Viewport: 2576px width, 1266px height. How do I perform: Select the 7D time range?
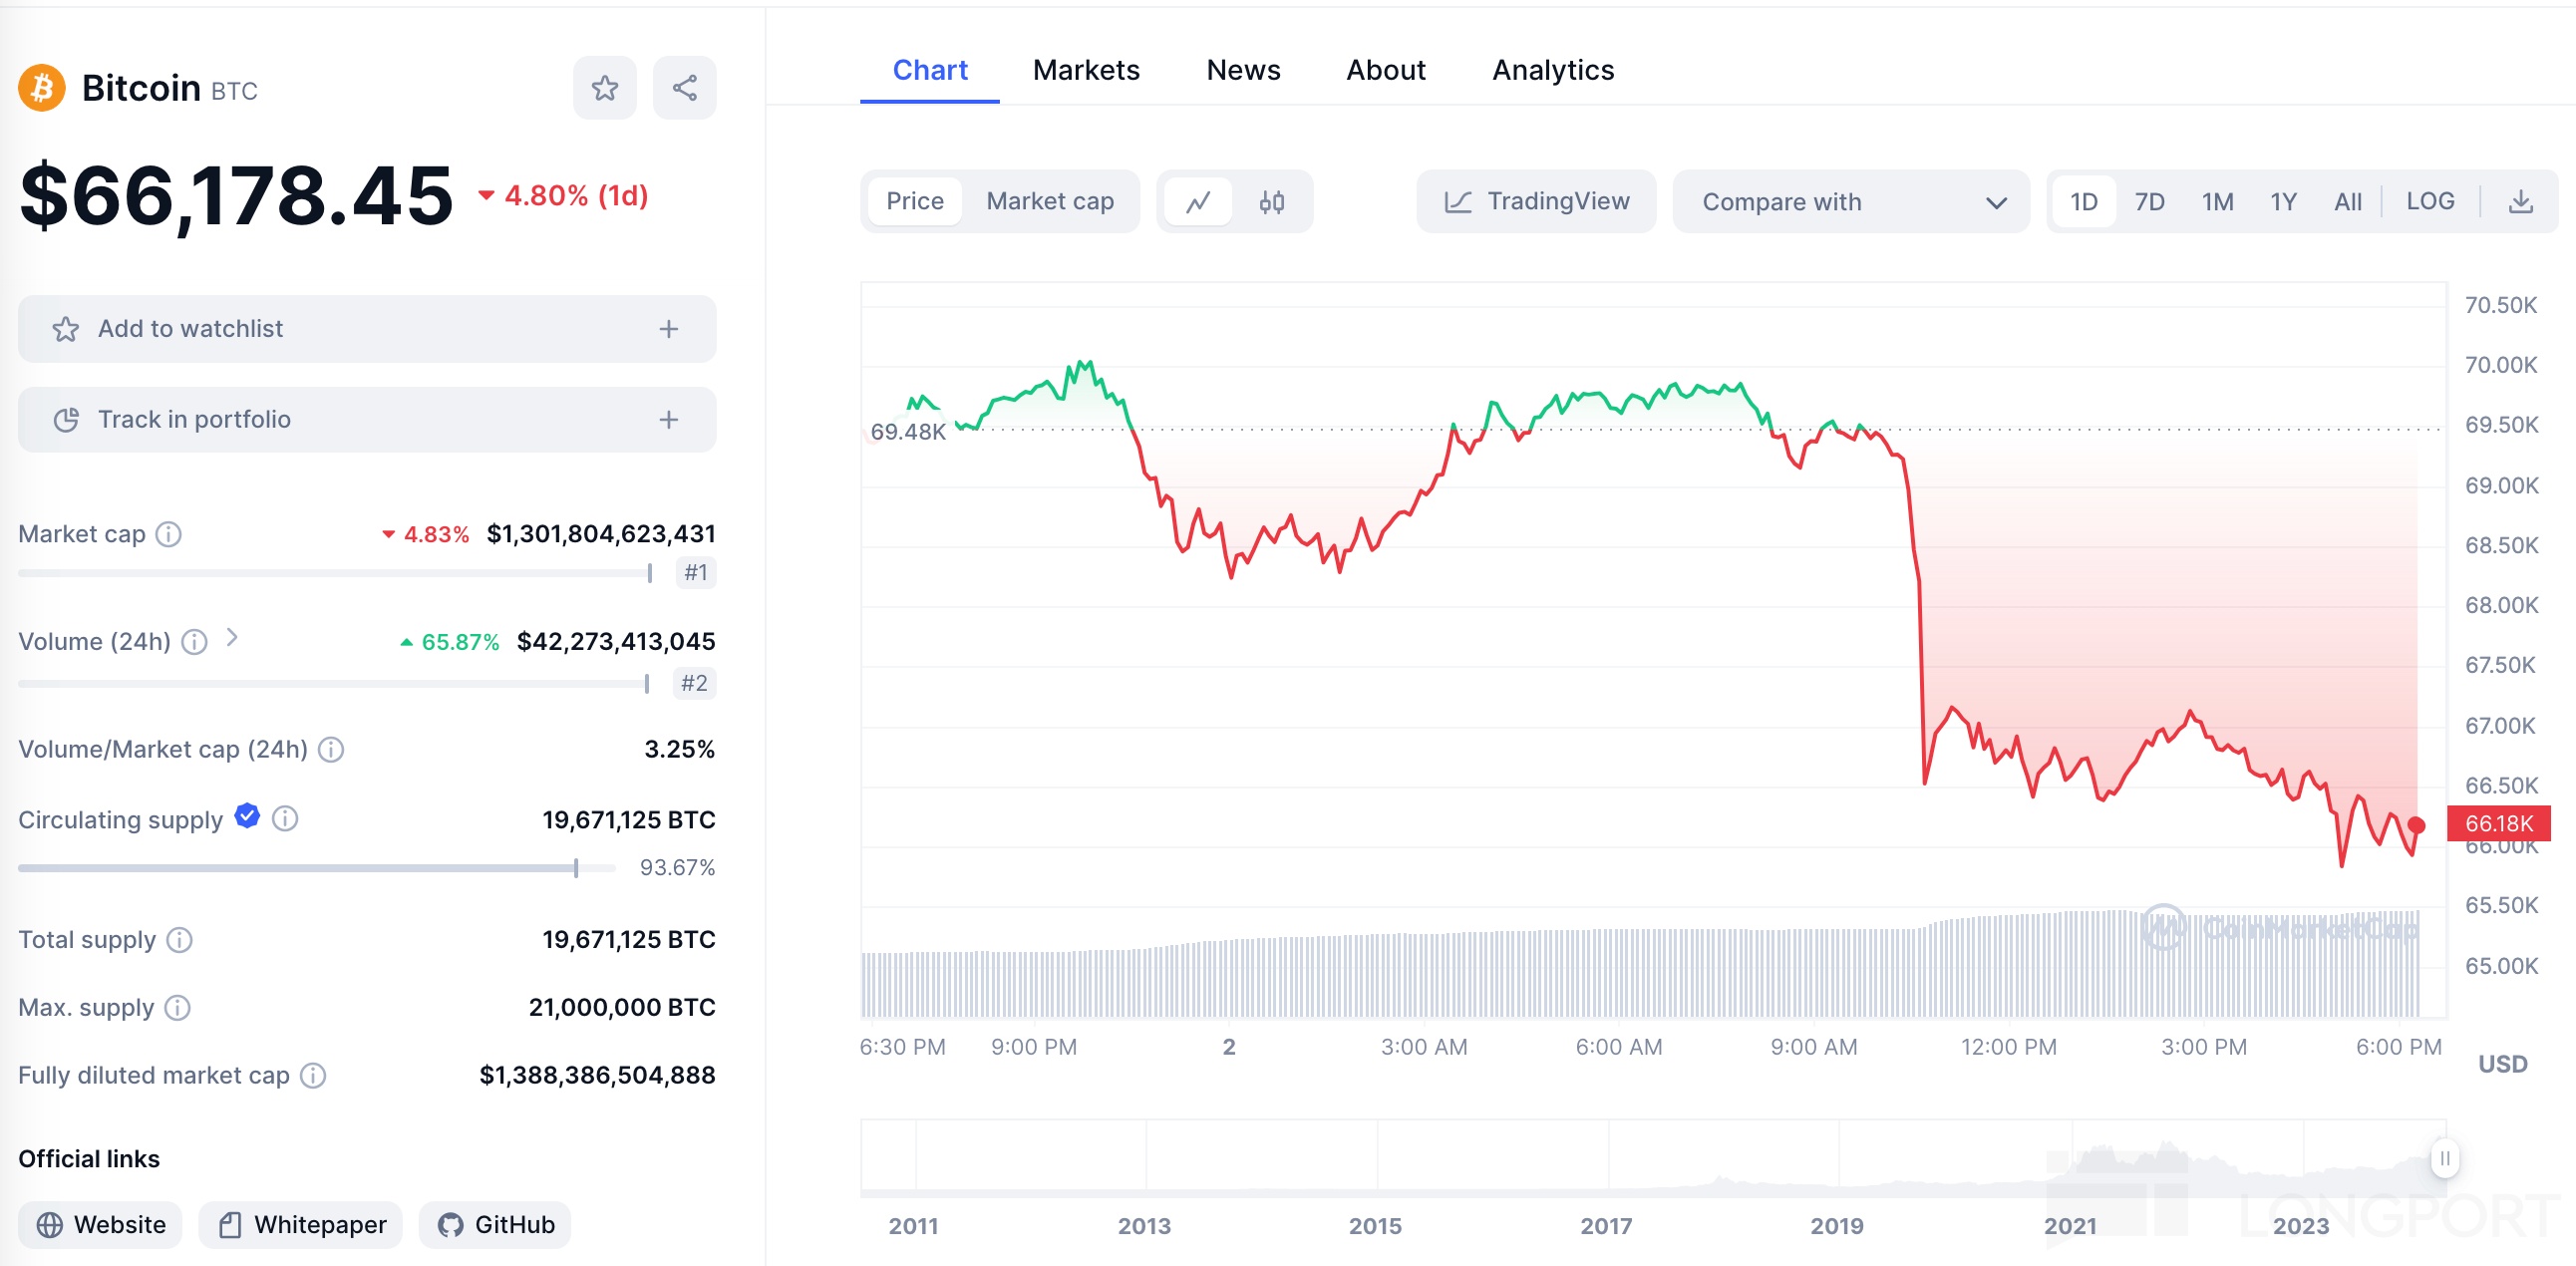(2149, 202)
